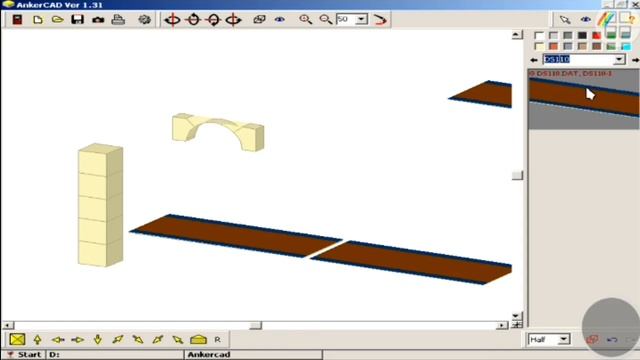The image size is (640, 360).
Task: Click the second up-right diagonal arrow icon
Action: [x=158, y=339]
